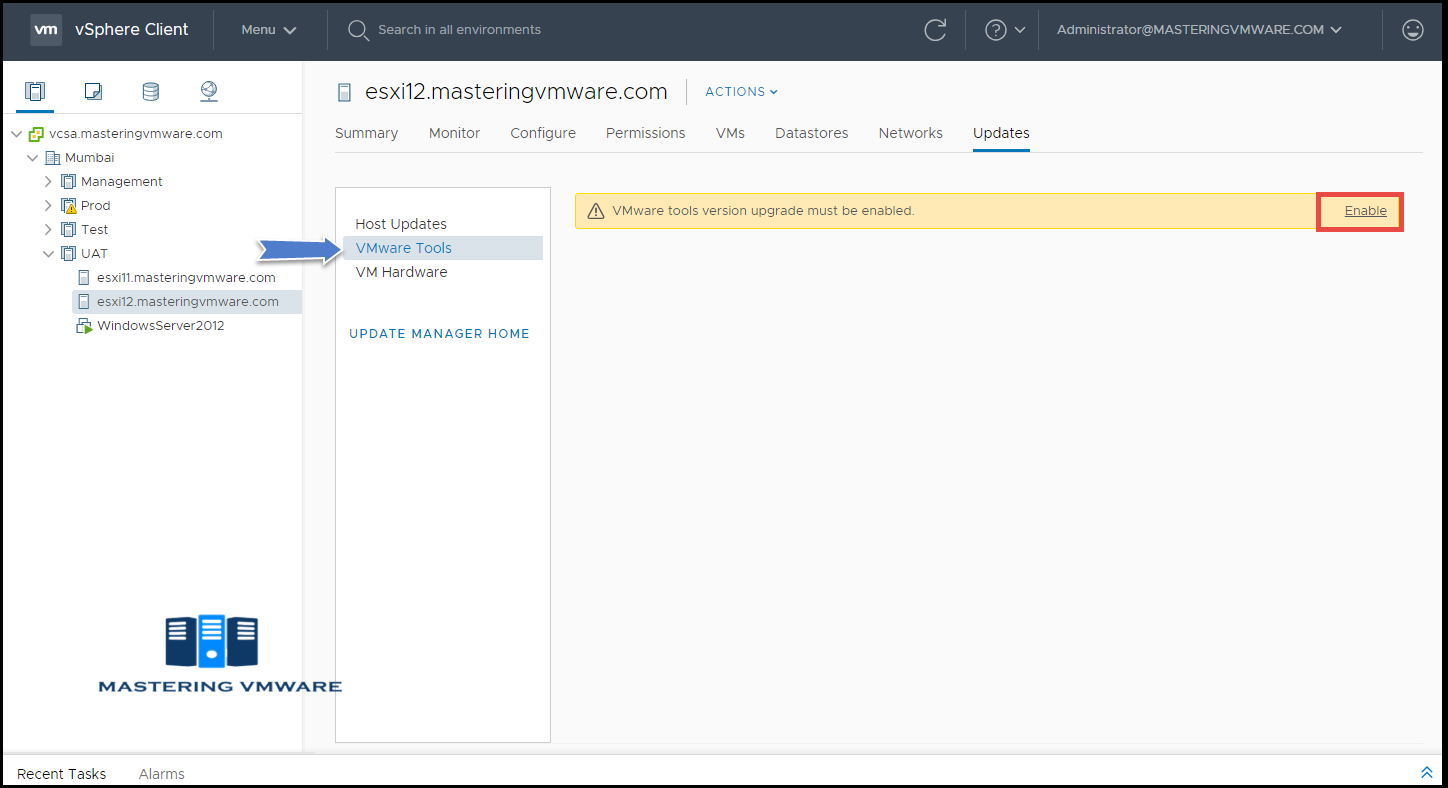This screenshot has width=1448, height=788.
Task: Click the search magnifier icon
Action: [x=358, y=30]
